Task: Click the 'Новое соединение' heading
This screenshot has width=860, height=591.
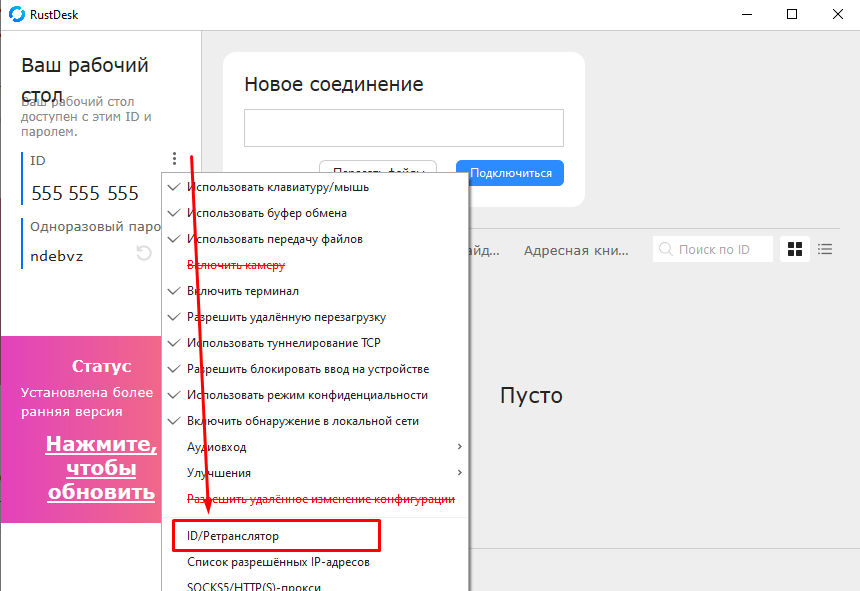Action: tap(333, 84)
